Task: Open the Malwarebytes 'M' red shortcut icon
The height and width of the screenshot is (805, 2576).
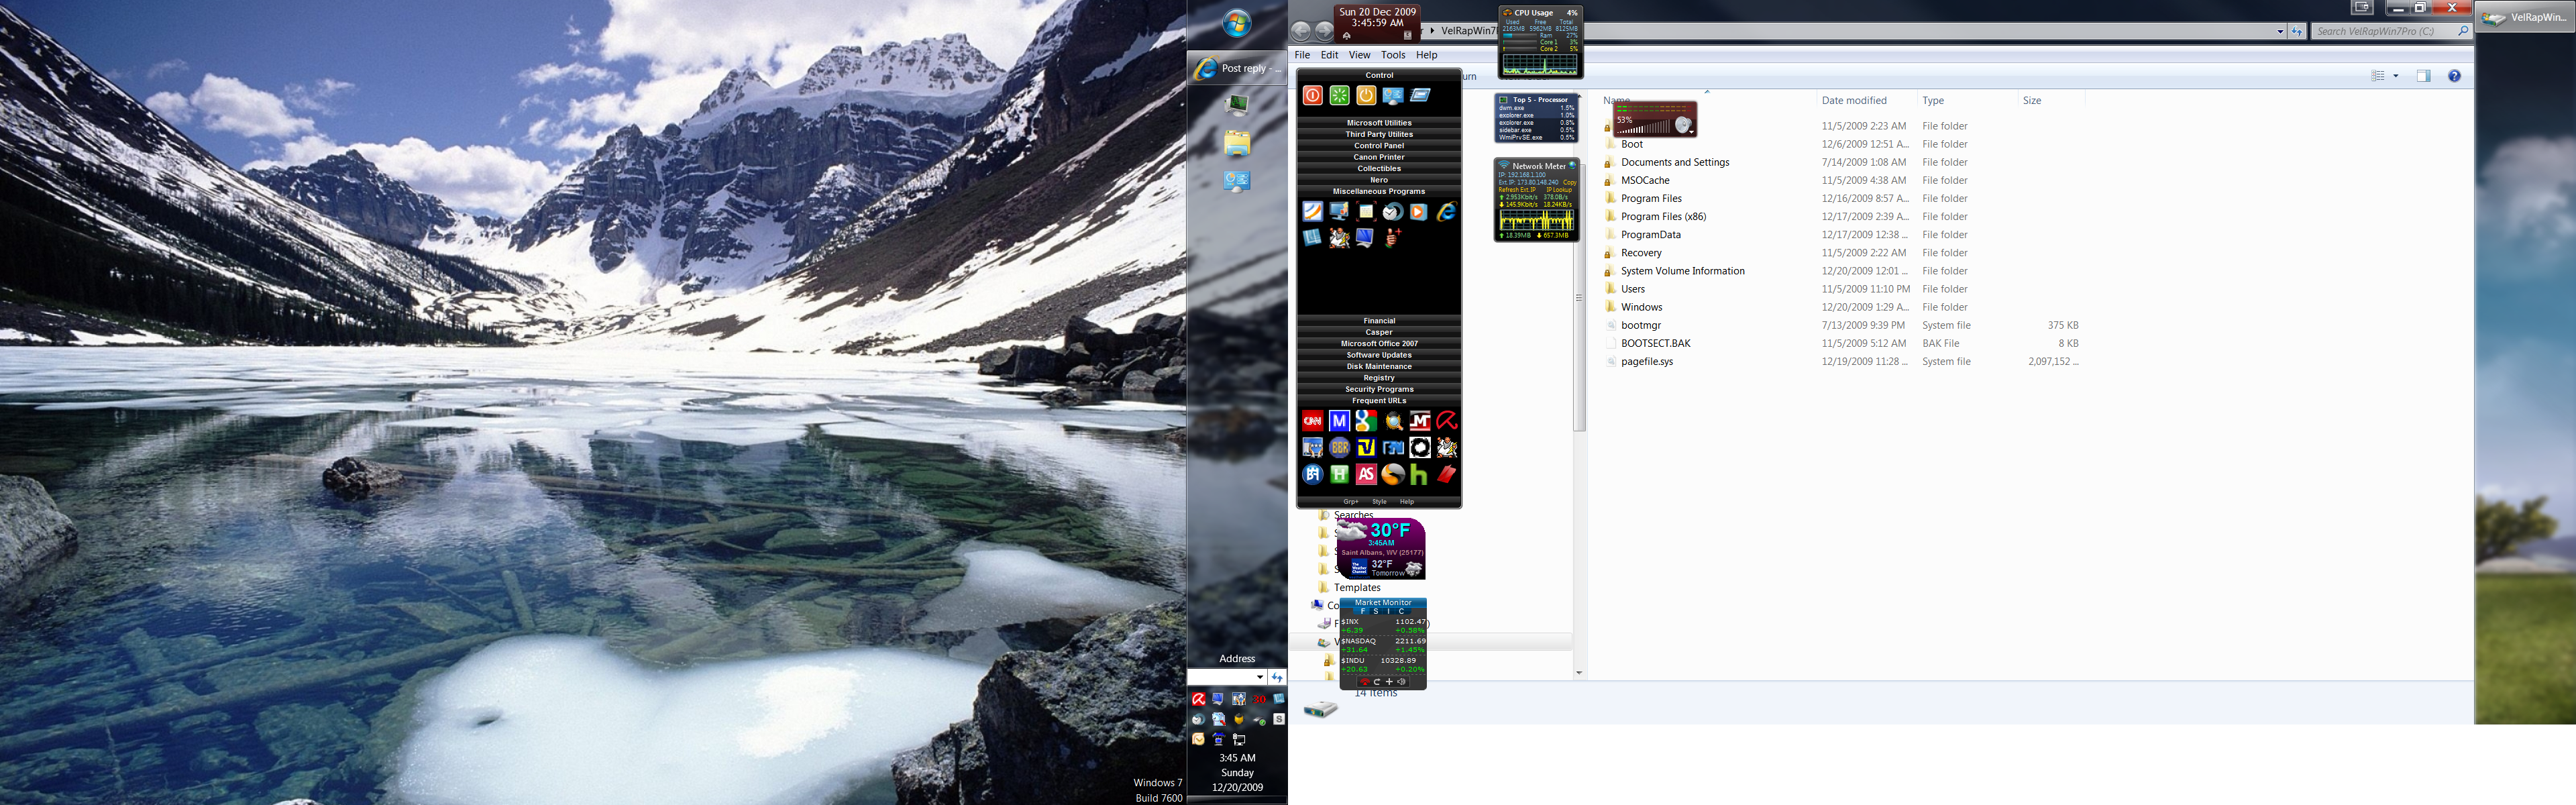Action: pos(1419,421)
